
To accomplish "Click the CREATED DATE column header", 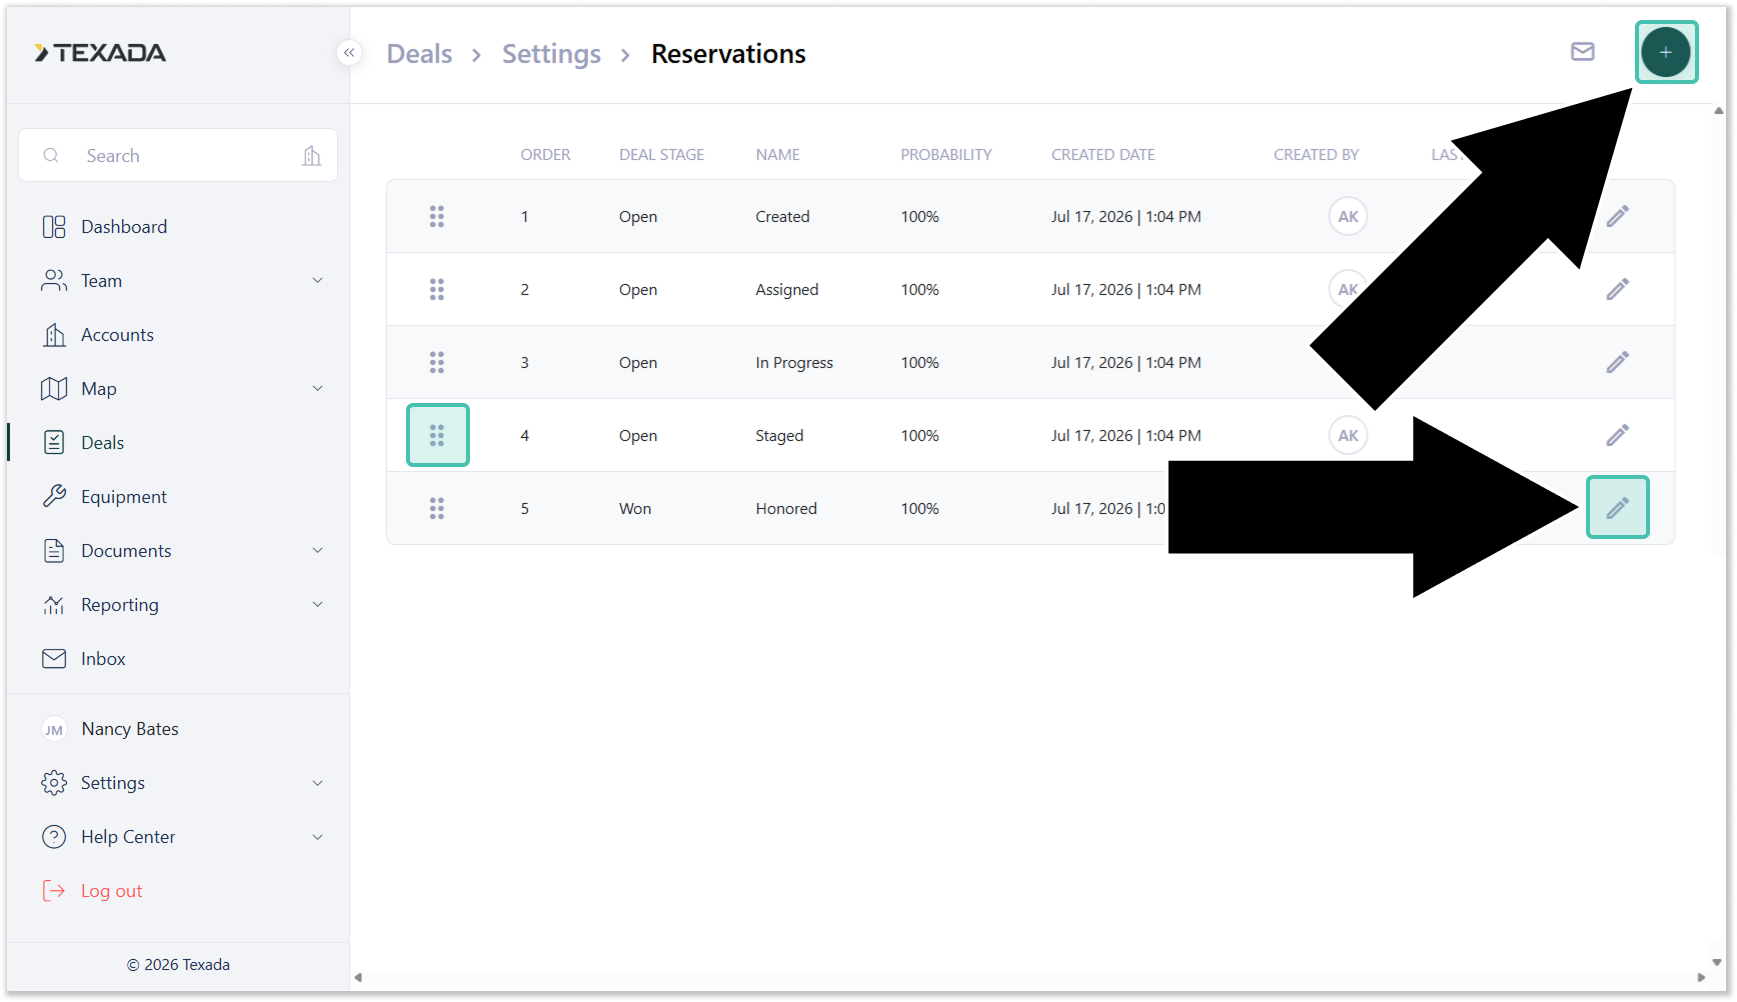I will [x=1103, y=155].
